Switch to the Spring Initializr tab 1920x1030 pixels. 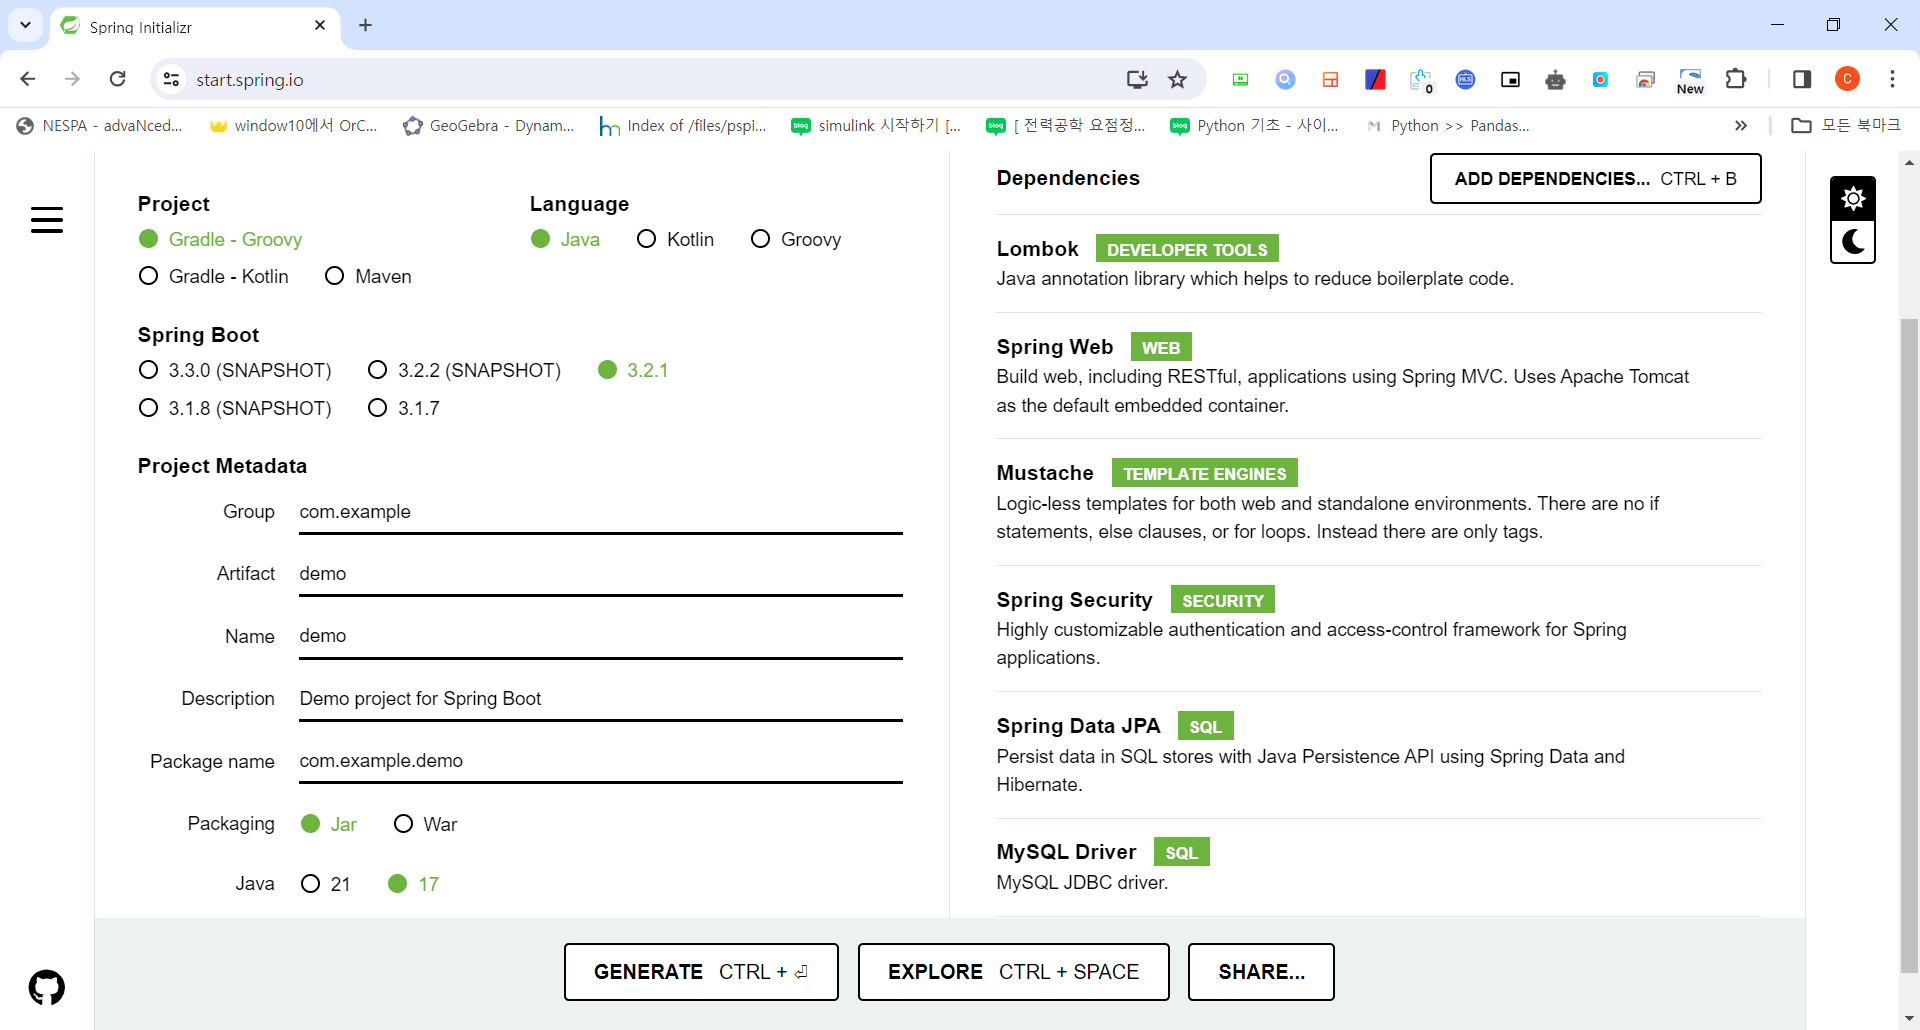(194, 26)
